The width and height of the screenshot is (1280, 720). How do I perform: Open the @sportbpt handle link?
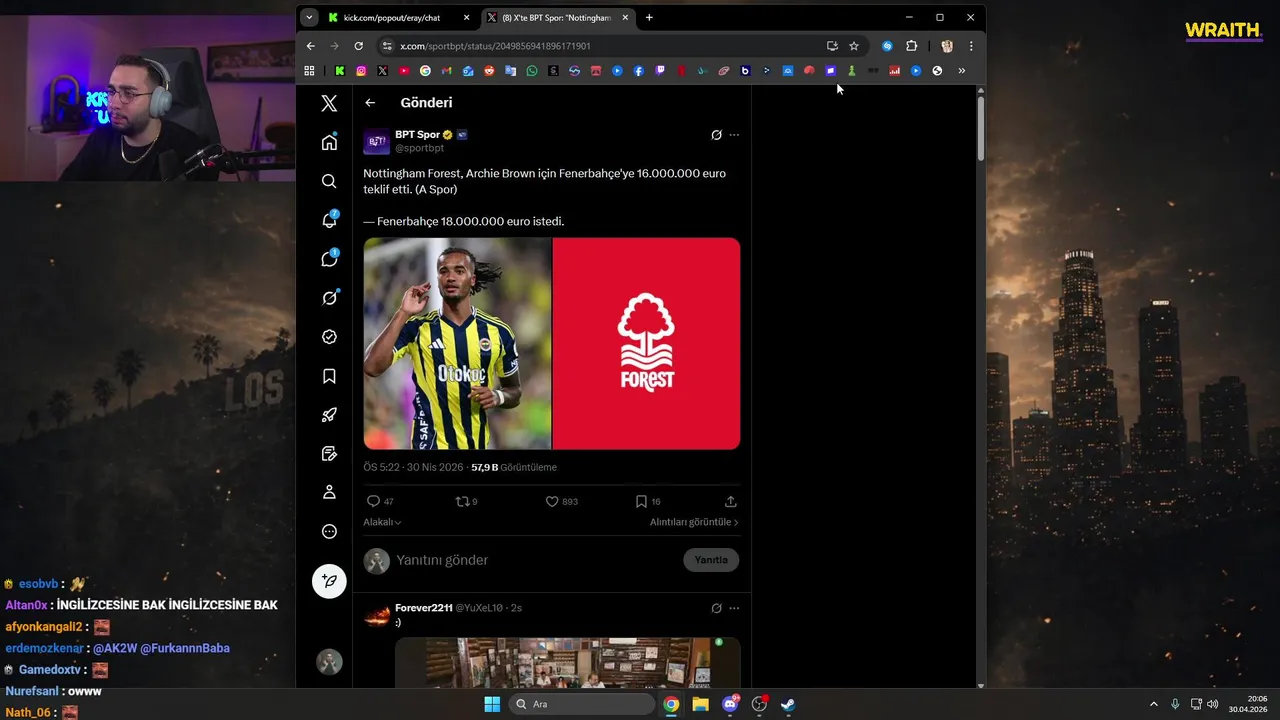pos(420,148)
